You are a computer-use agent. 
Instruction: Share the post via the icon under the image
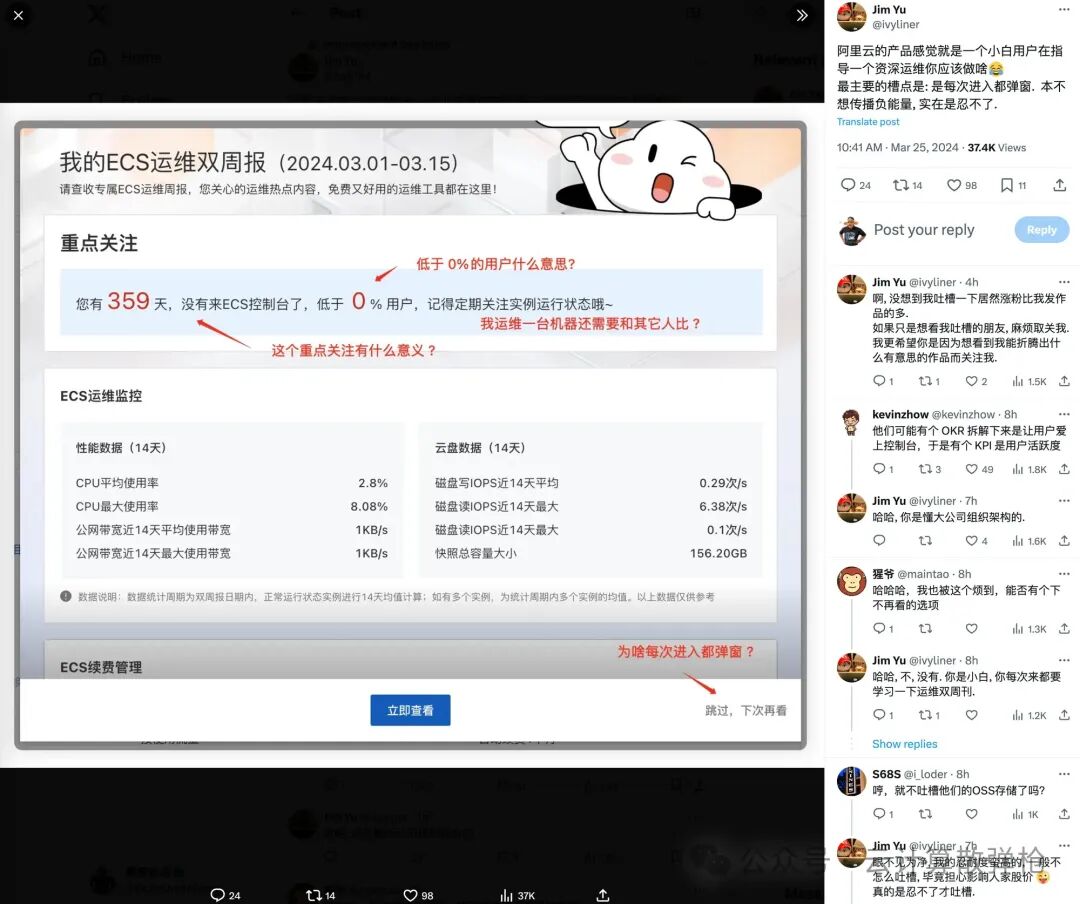coord(603,895)
